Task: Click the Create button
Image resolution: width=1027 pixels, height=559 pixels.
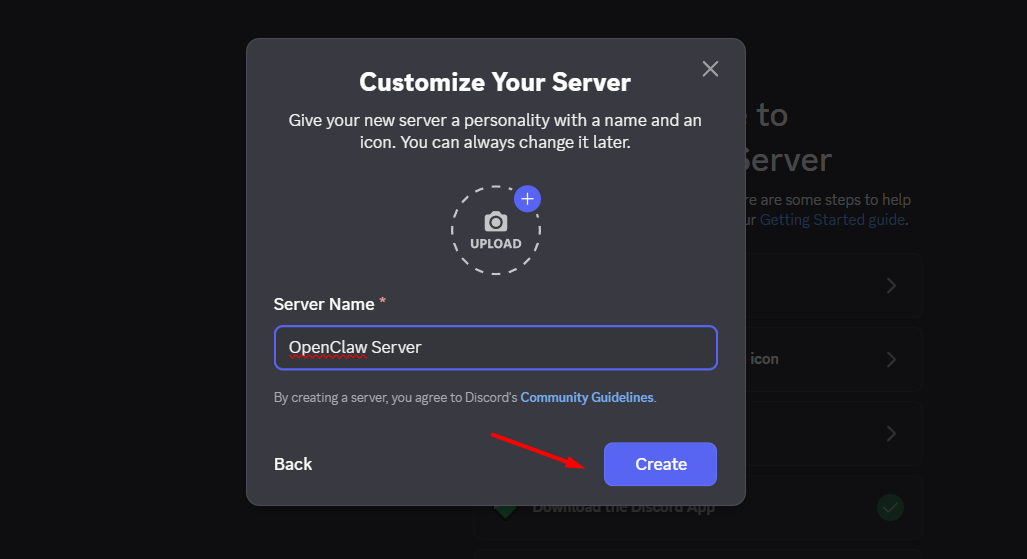Action: pos(660,464)
